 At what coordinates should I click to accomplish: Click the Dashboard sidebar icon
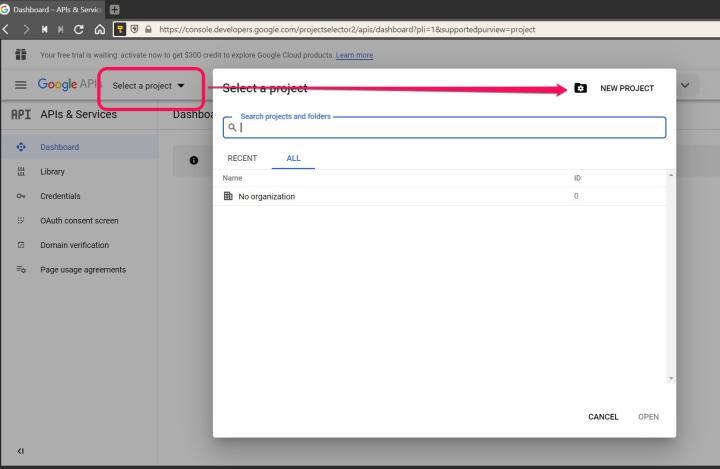[x=20, y=147]
